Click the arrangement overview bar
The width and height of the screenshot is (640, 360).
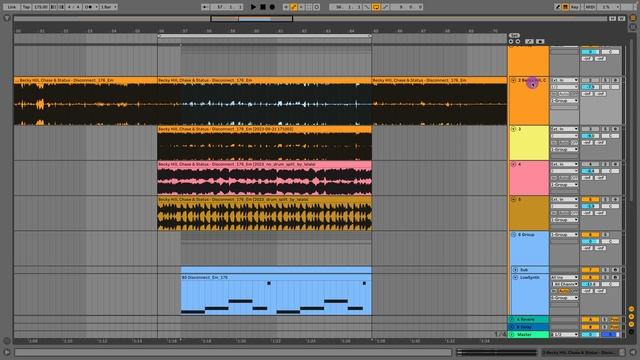point(310,19)
